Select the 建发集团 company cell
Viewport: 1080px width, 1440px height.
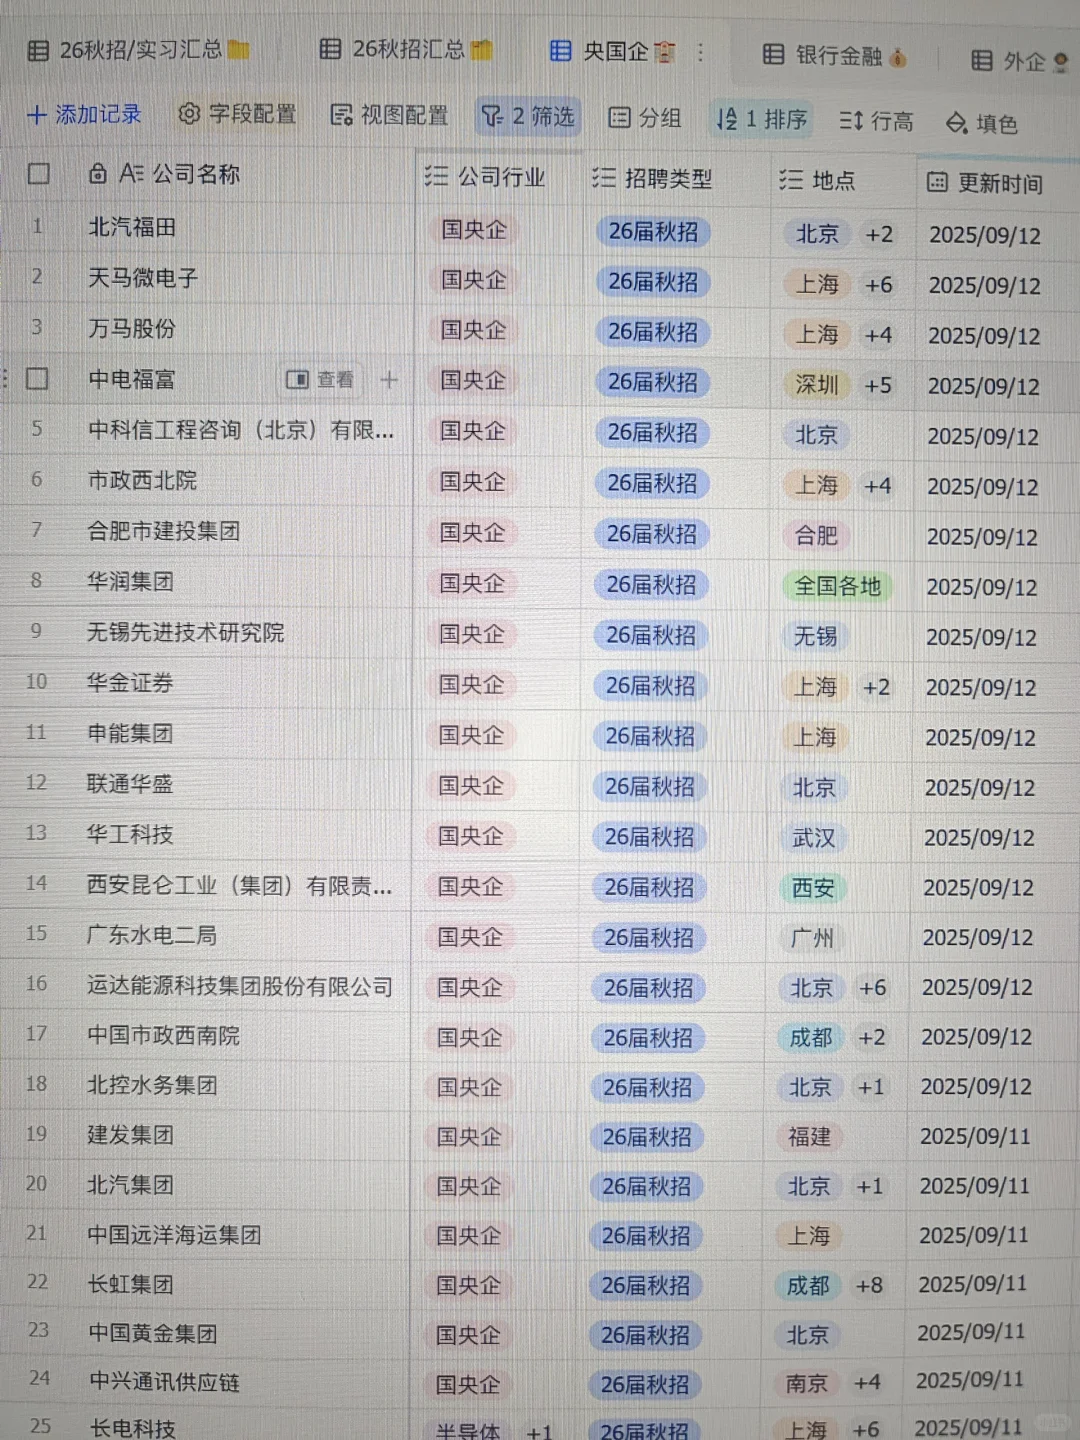tap(130, 1135)
